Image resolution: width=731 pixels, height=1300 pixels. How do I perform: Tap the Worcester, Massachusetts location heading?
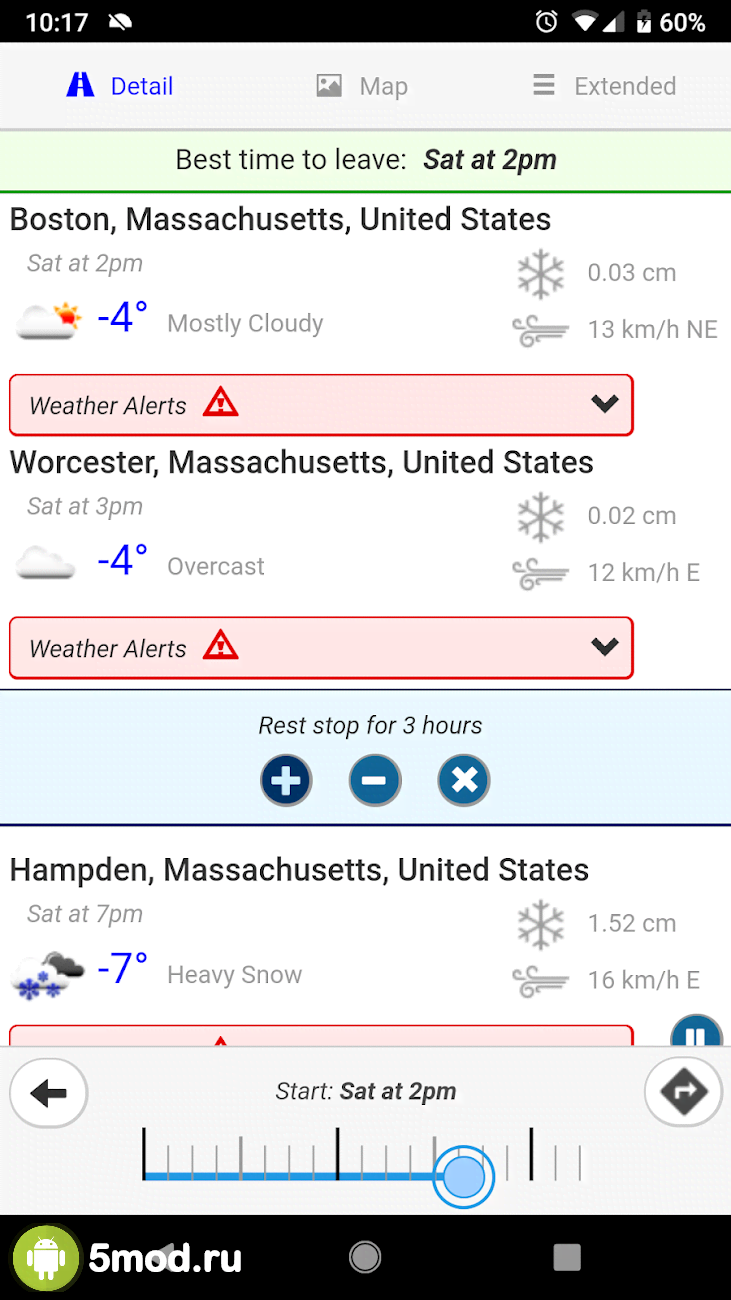click(301, 462)
